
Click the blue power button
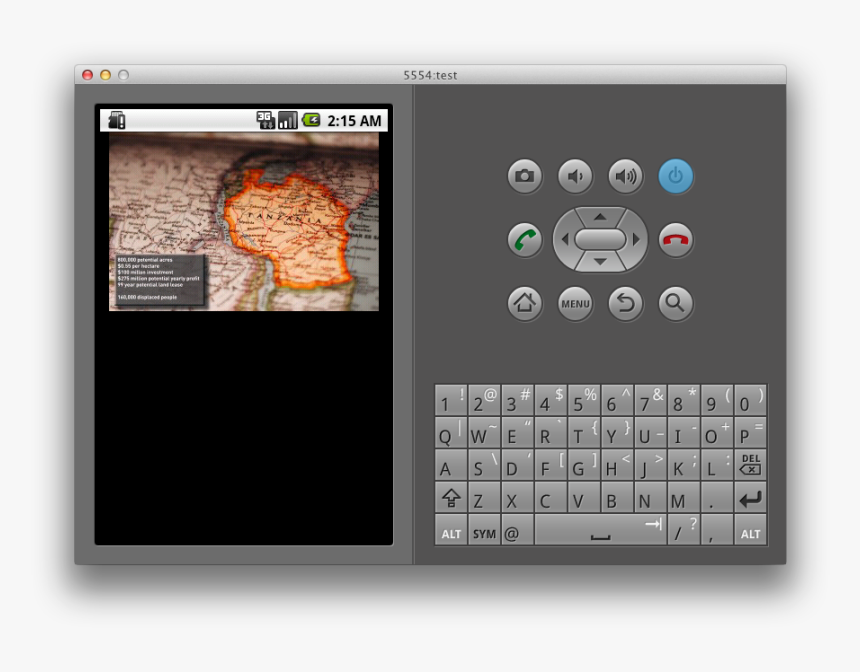point(676,176)
